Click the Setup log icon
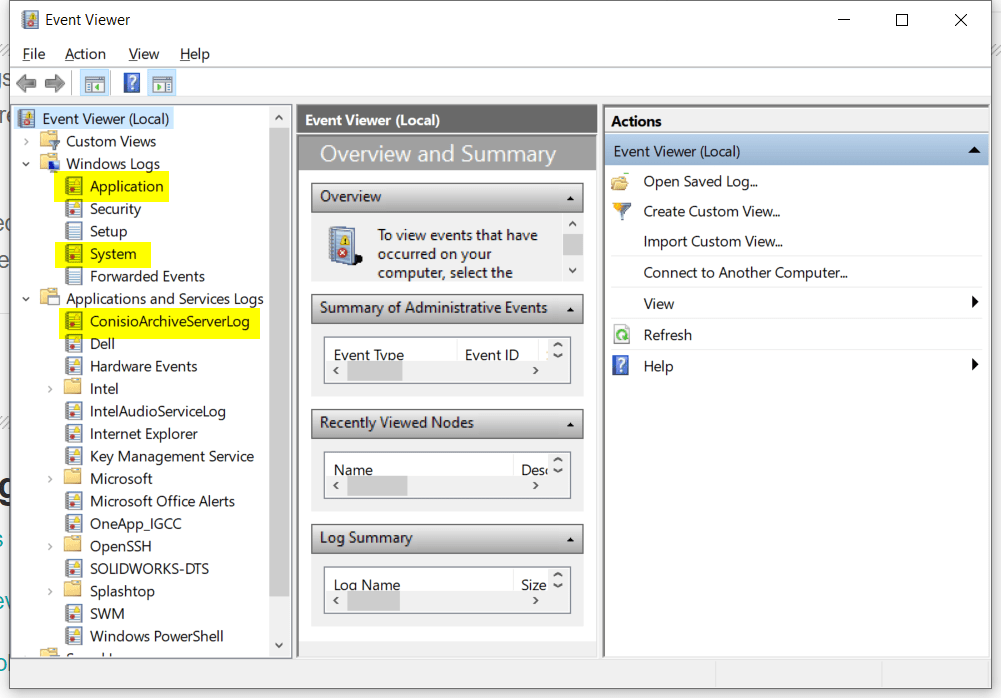Viewport: 1001px width, 698px height. 74,231
